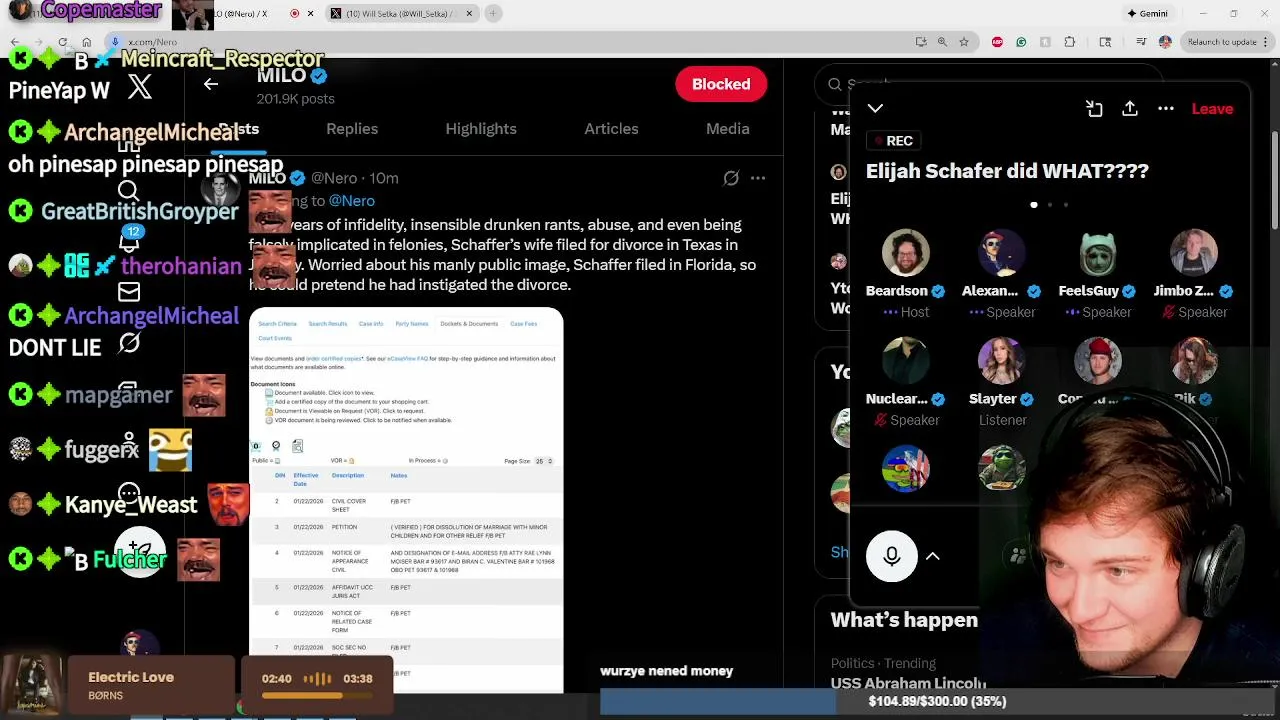Viewport: 1280px width, 720px height.
Task: Open Extensions puzzle piece icon
Action: [x=1070, y=42]
